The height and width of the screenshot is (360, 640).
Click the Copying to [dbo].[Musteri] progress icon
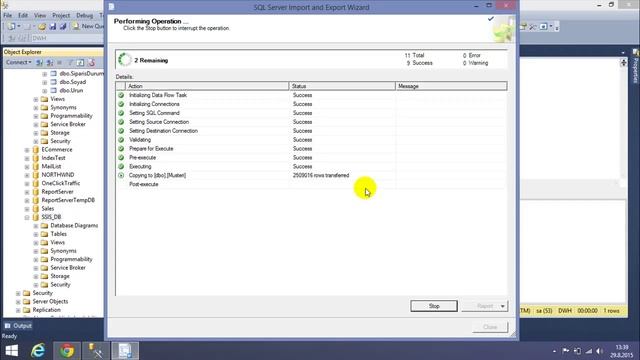(121, 175)
